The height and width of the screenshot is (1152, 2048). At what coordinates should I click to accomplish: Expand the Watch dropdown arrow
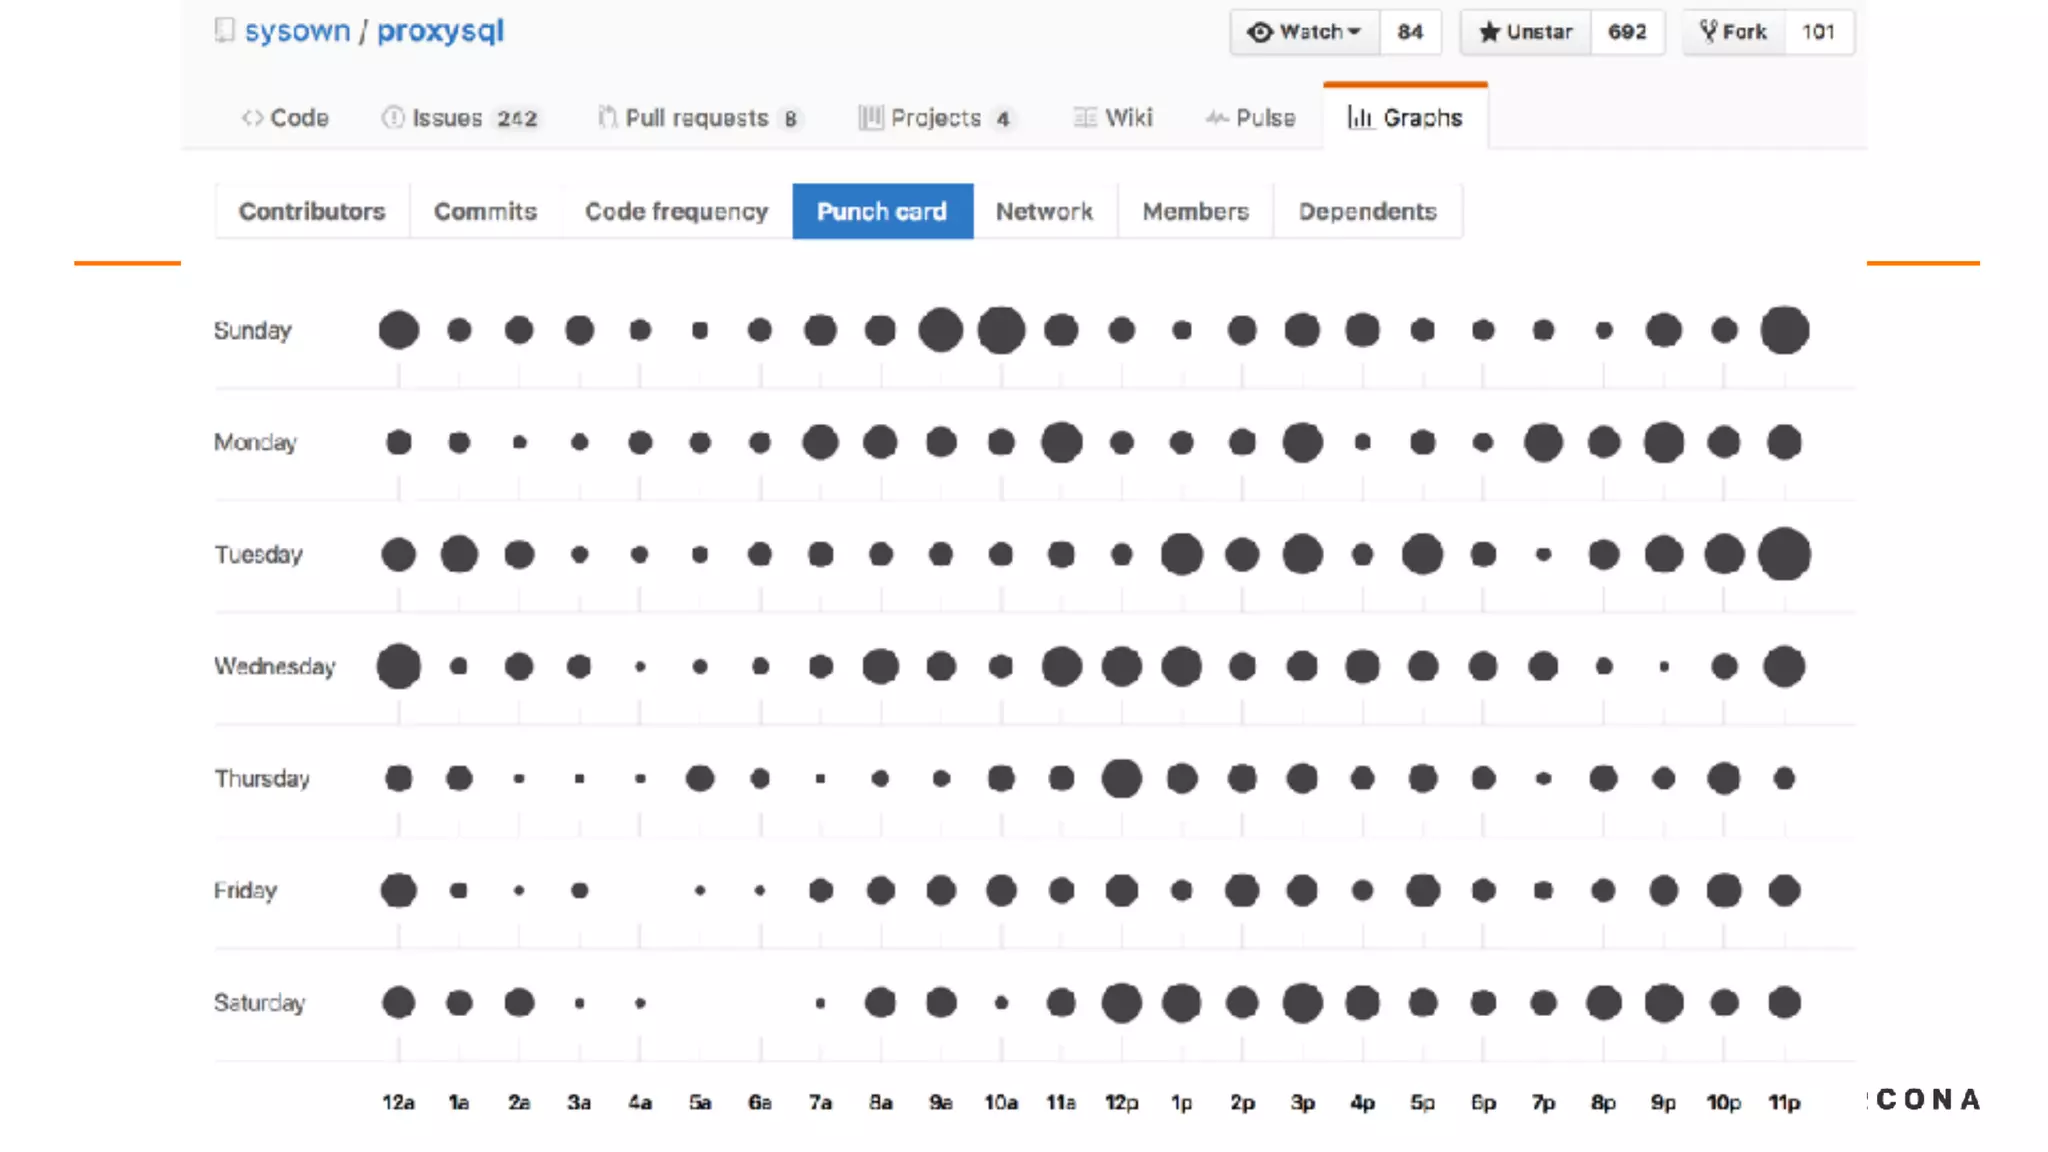[1354, 32]
